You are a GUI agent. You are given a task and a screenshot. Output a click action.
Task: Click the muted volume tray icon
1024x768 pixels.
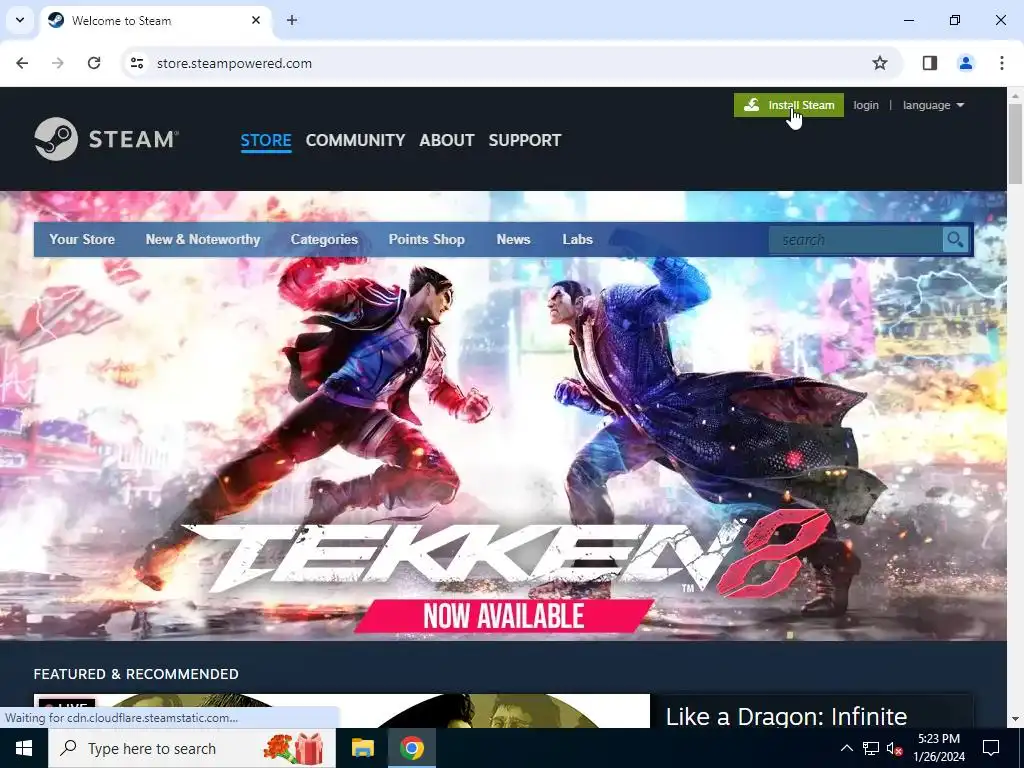[894, 748]
